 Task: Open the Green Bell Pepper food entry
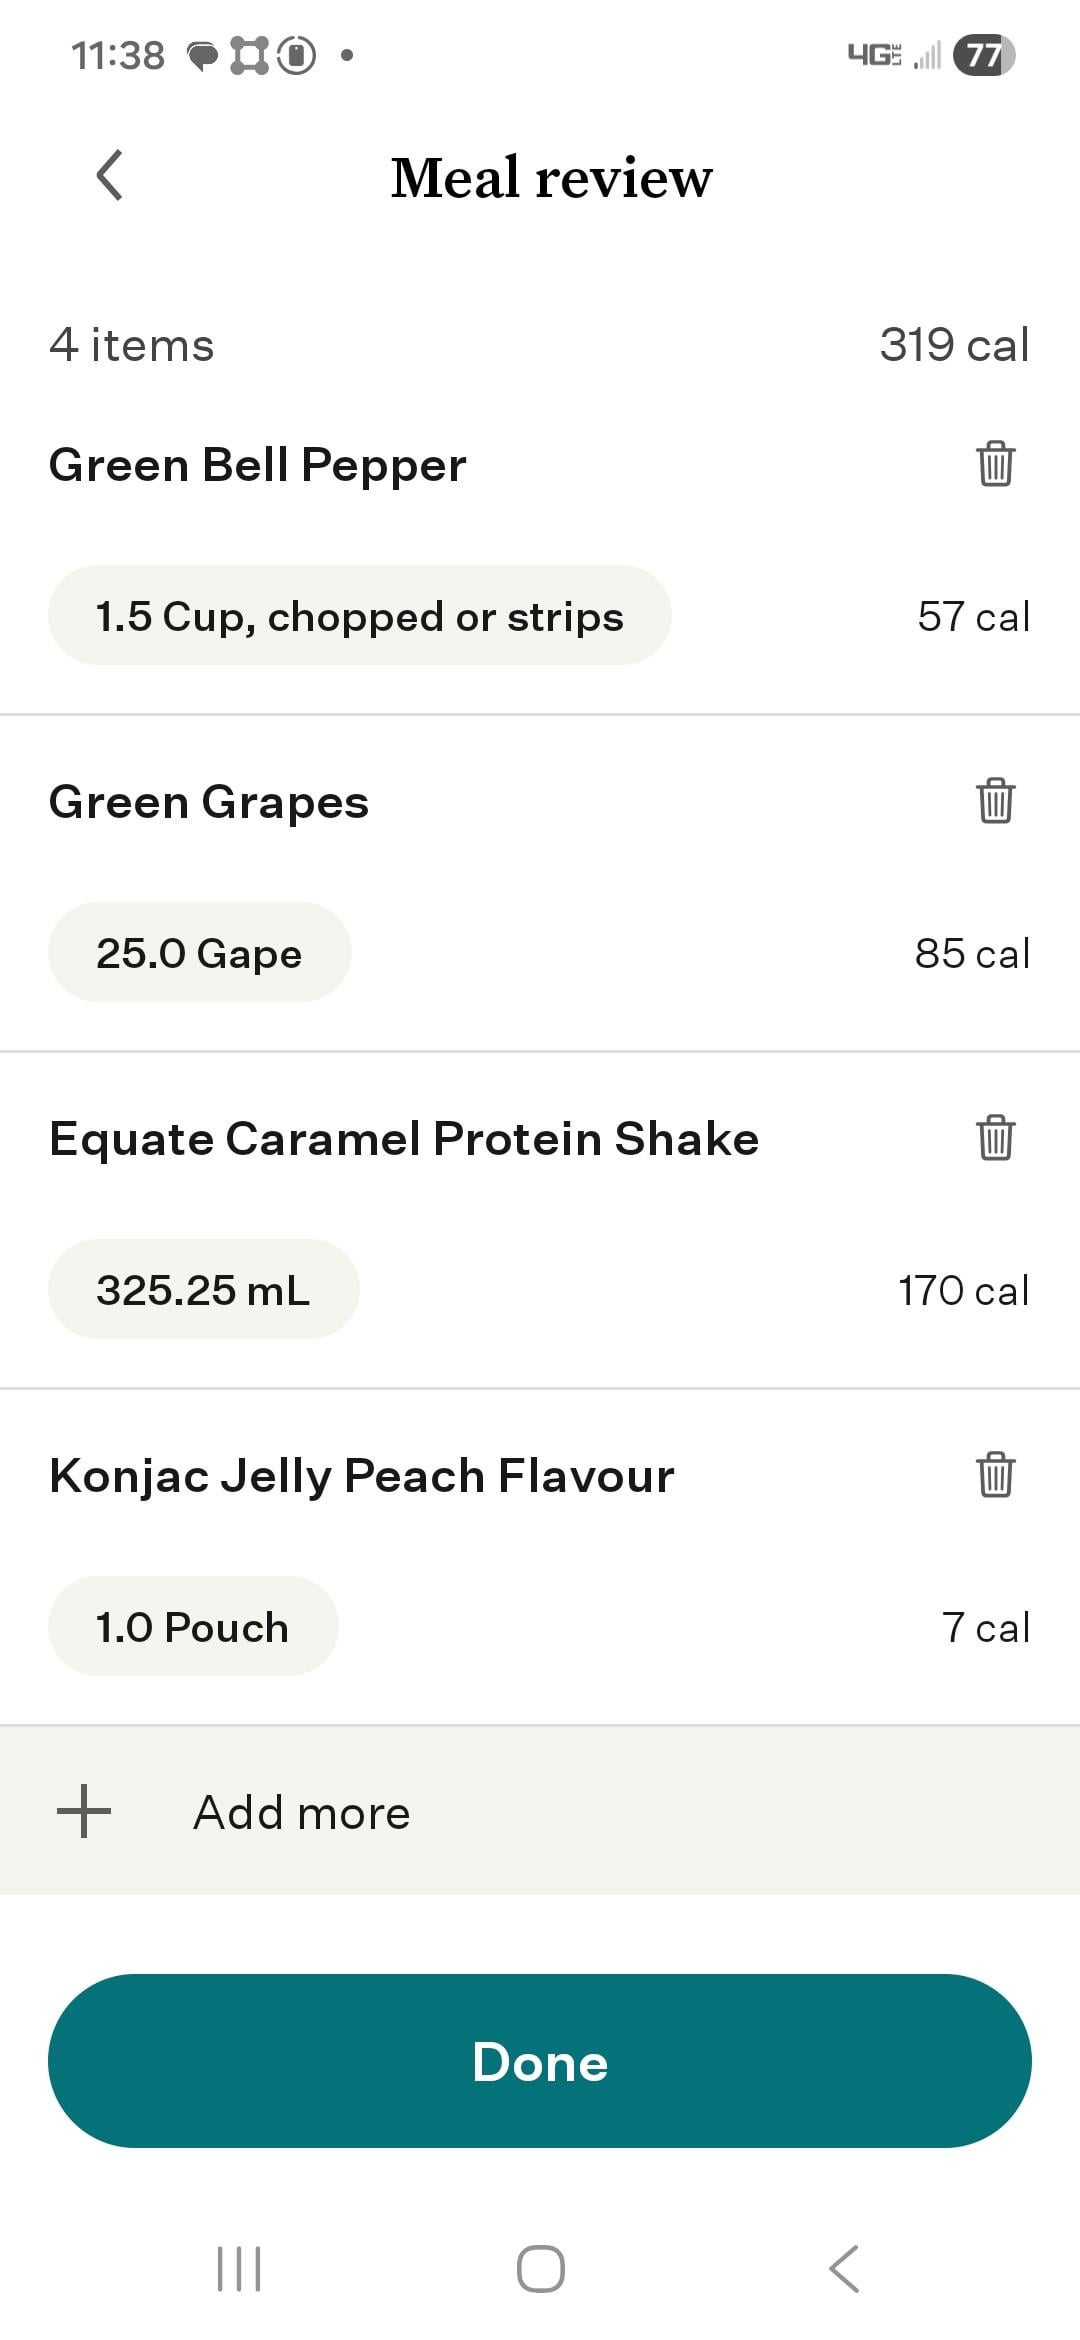[258, 465]
